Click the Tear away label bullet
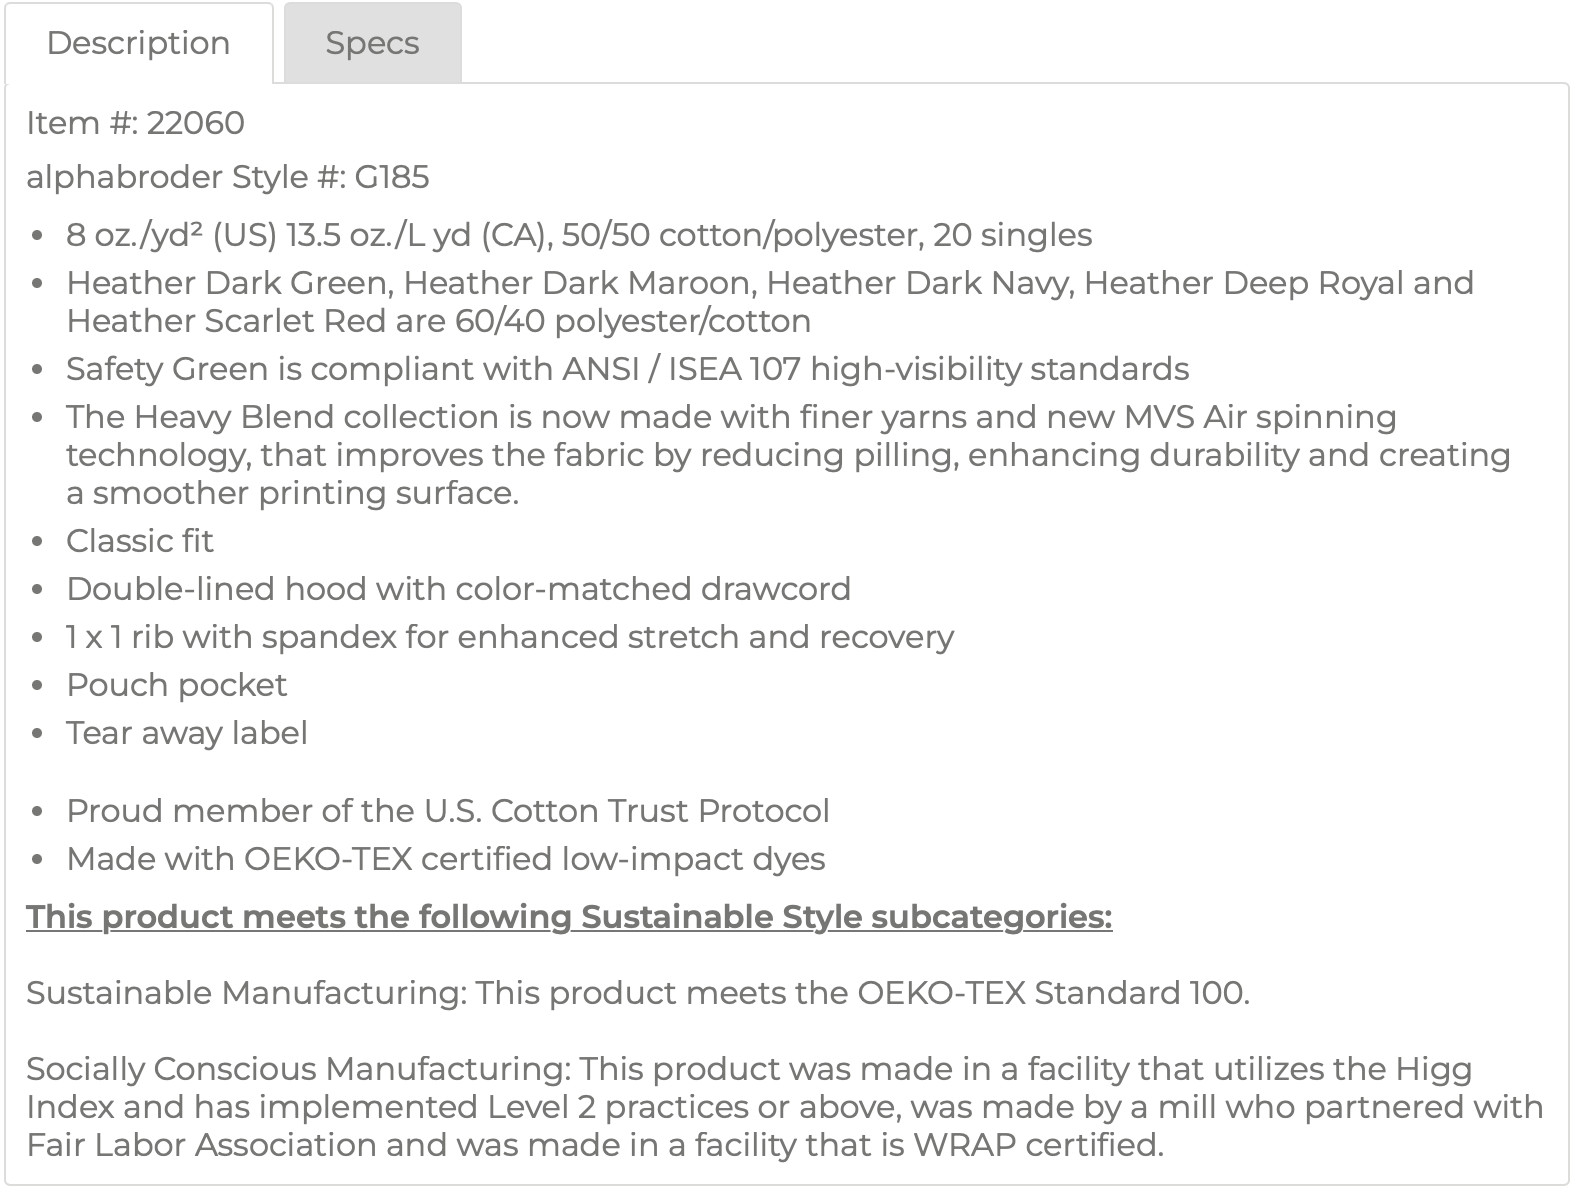This screenshot has width=1576, height=1192. 186,733
